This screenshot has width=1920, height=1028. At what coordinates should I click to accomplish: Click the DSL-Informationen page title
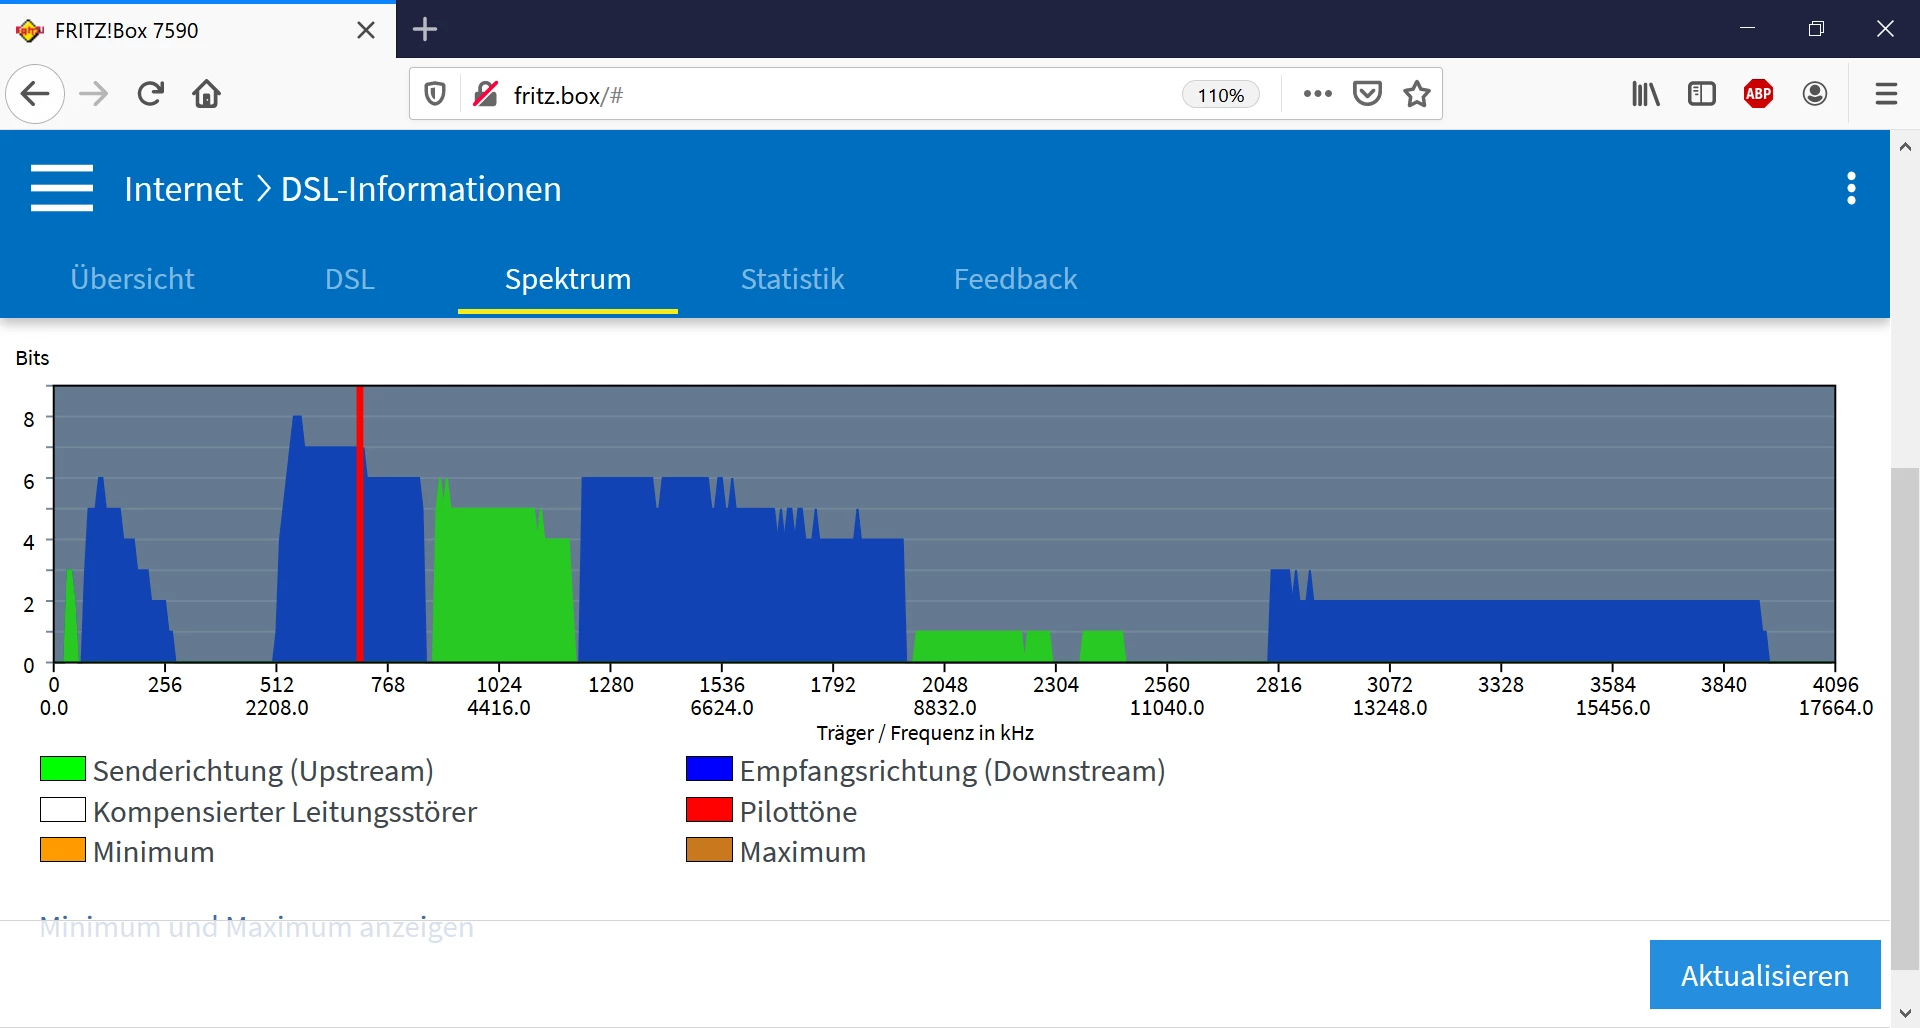click(x=421, y=189)
